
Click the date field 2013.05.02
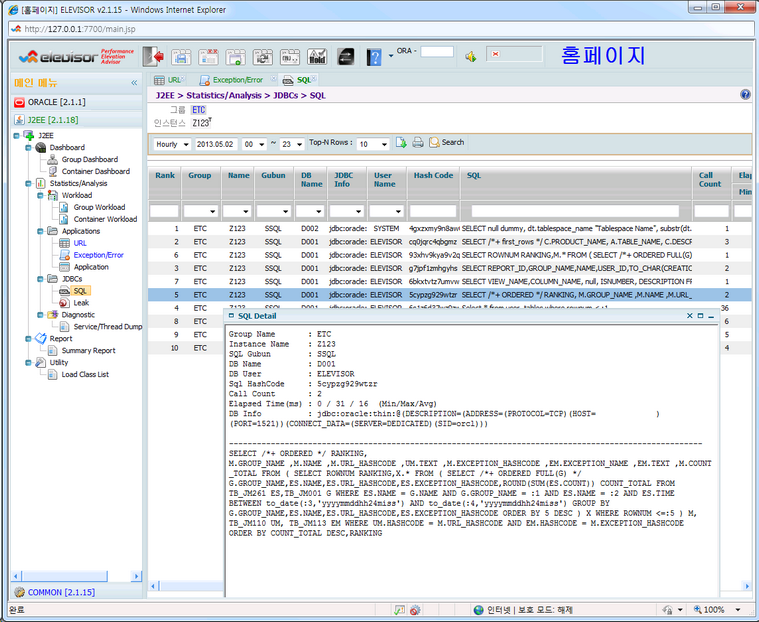tap(216, 144)
